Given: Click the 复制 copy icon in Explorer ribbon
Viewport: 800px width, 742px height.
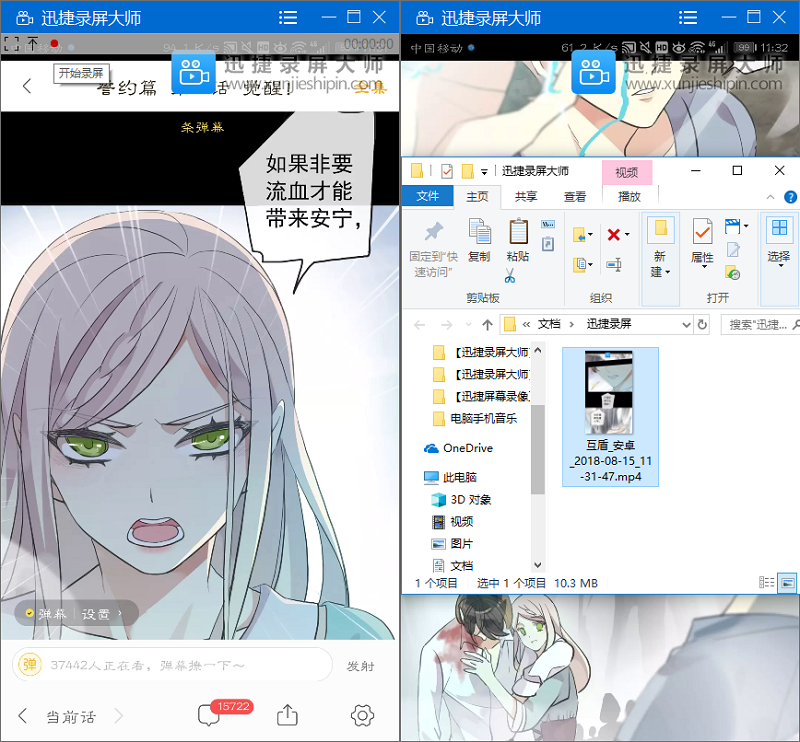Looking at the screenshot, I should (x=480, y=231).
